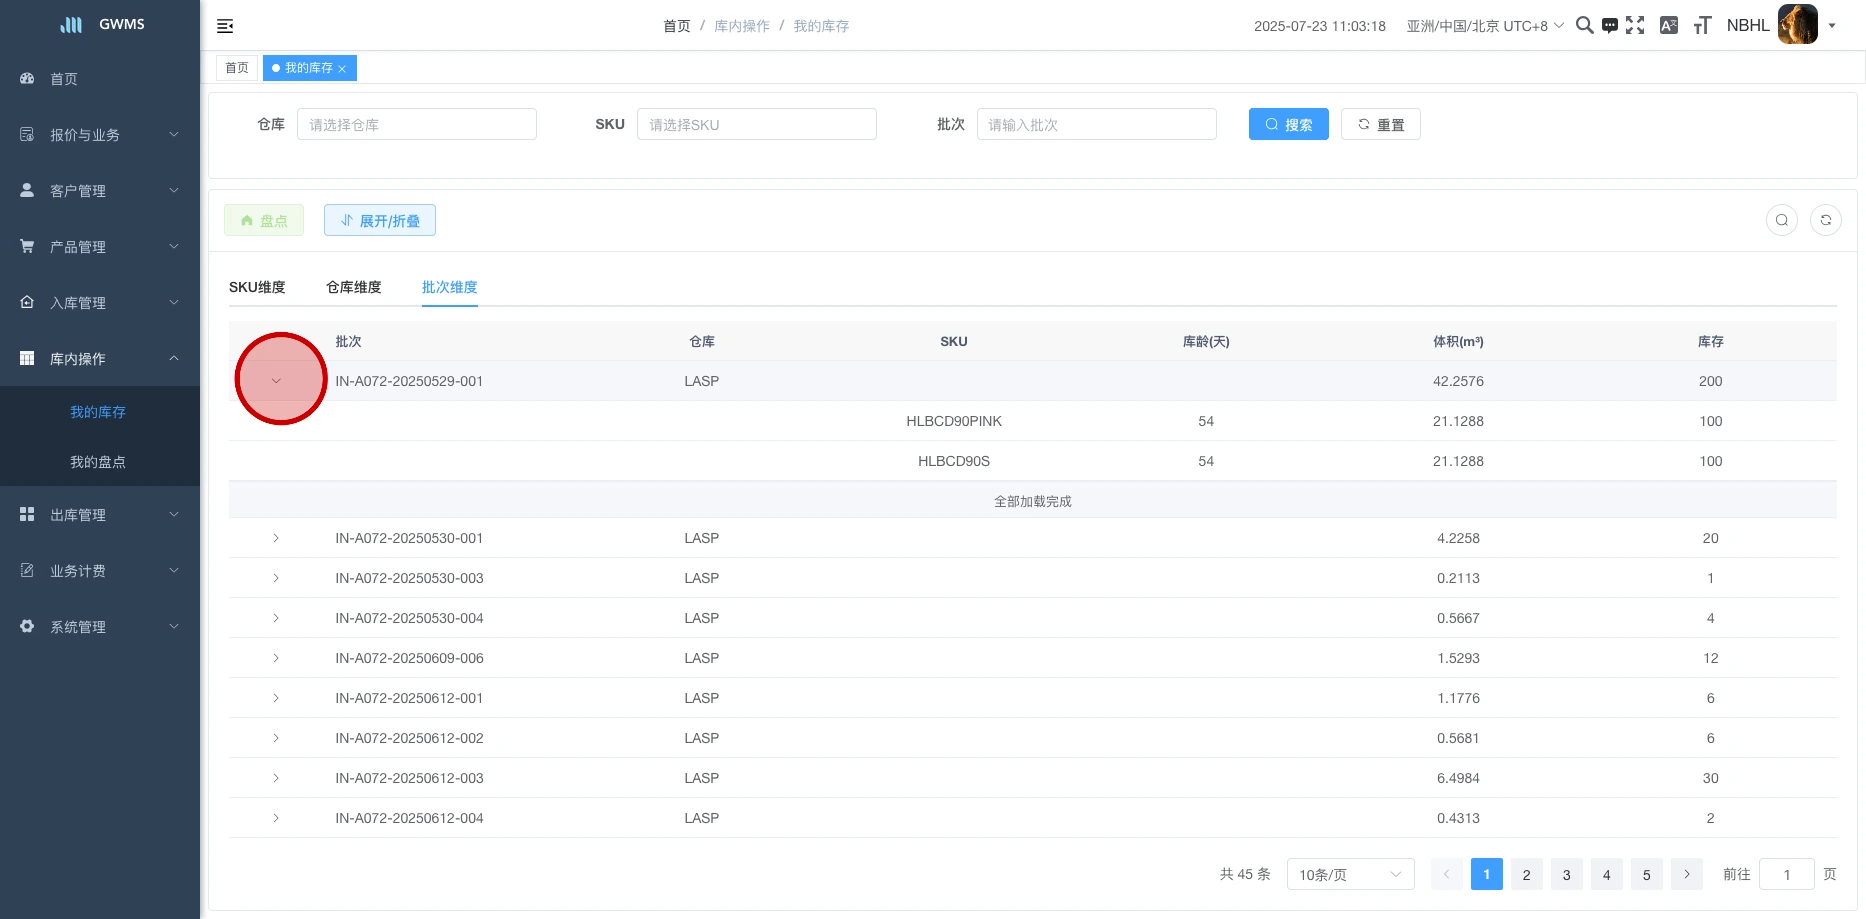Click the blue 搜索 button
This screenshot has height=919, width=1866.
[1288, 124]
